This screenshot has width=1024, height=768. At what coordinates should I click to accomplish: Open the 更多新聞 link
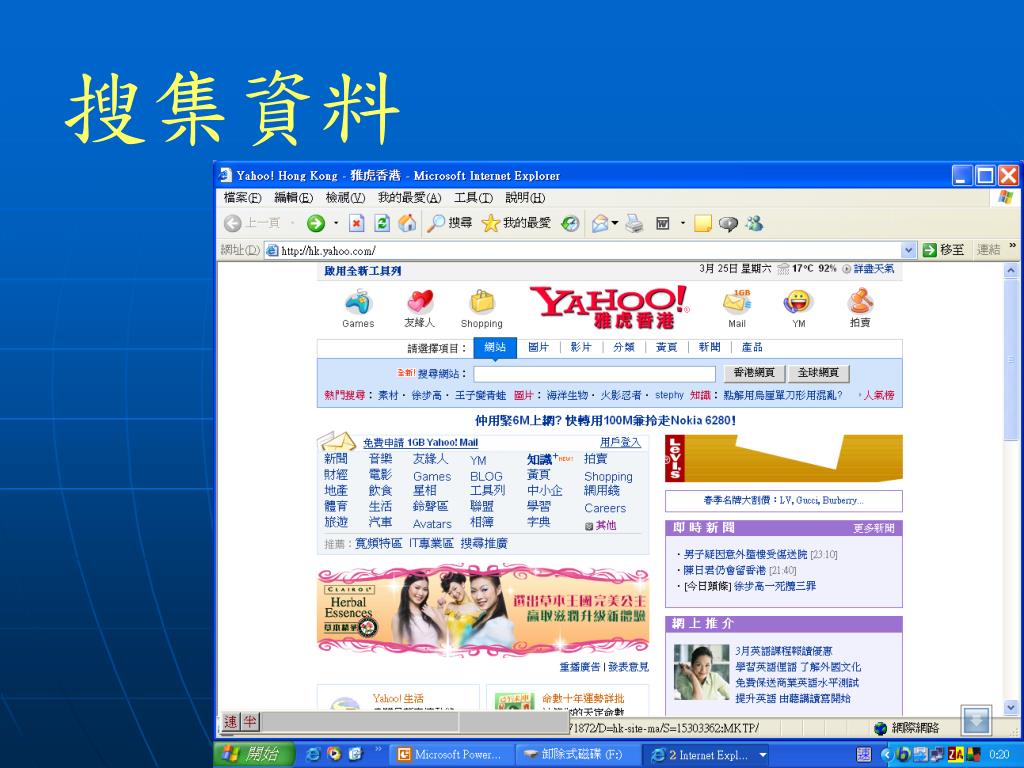(x=874, y=528)
